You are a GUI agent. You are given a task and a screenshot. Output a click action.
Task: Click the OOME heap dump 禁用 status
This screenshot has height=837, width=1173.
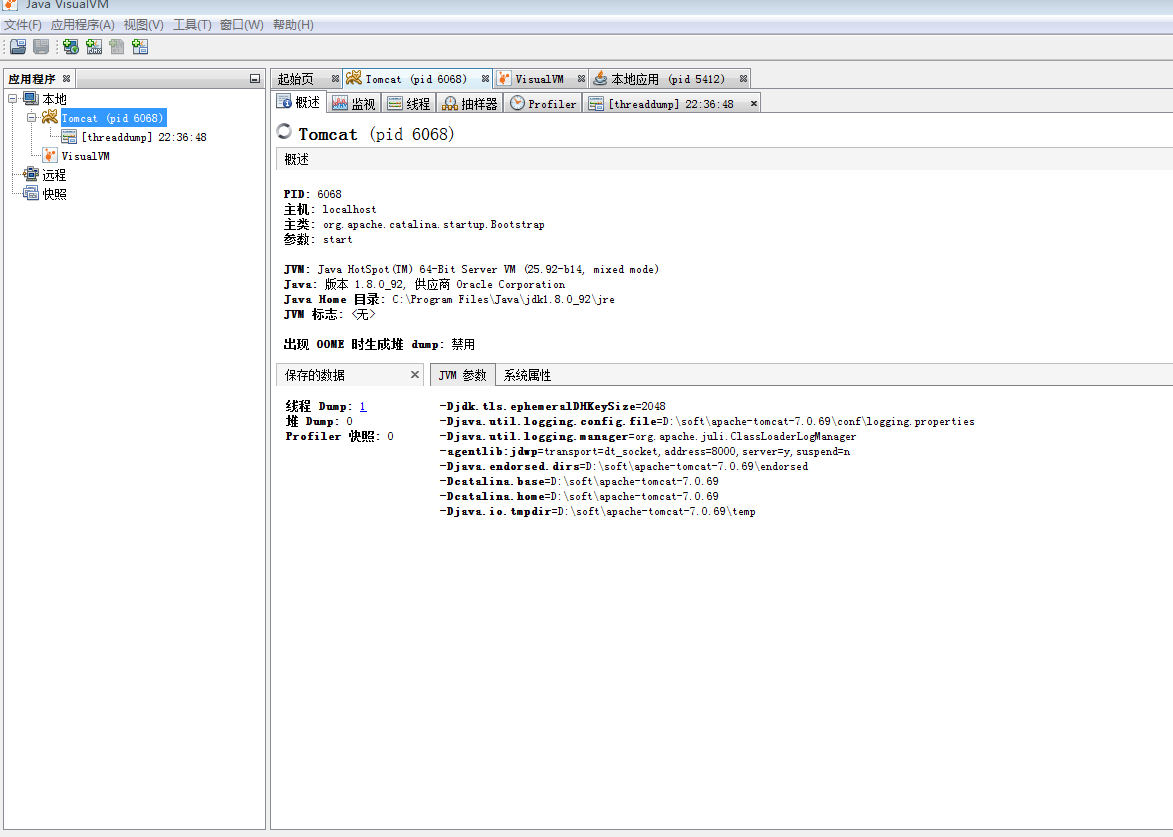(x=463, y=344)
